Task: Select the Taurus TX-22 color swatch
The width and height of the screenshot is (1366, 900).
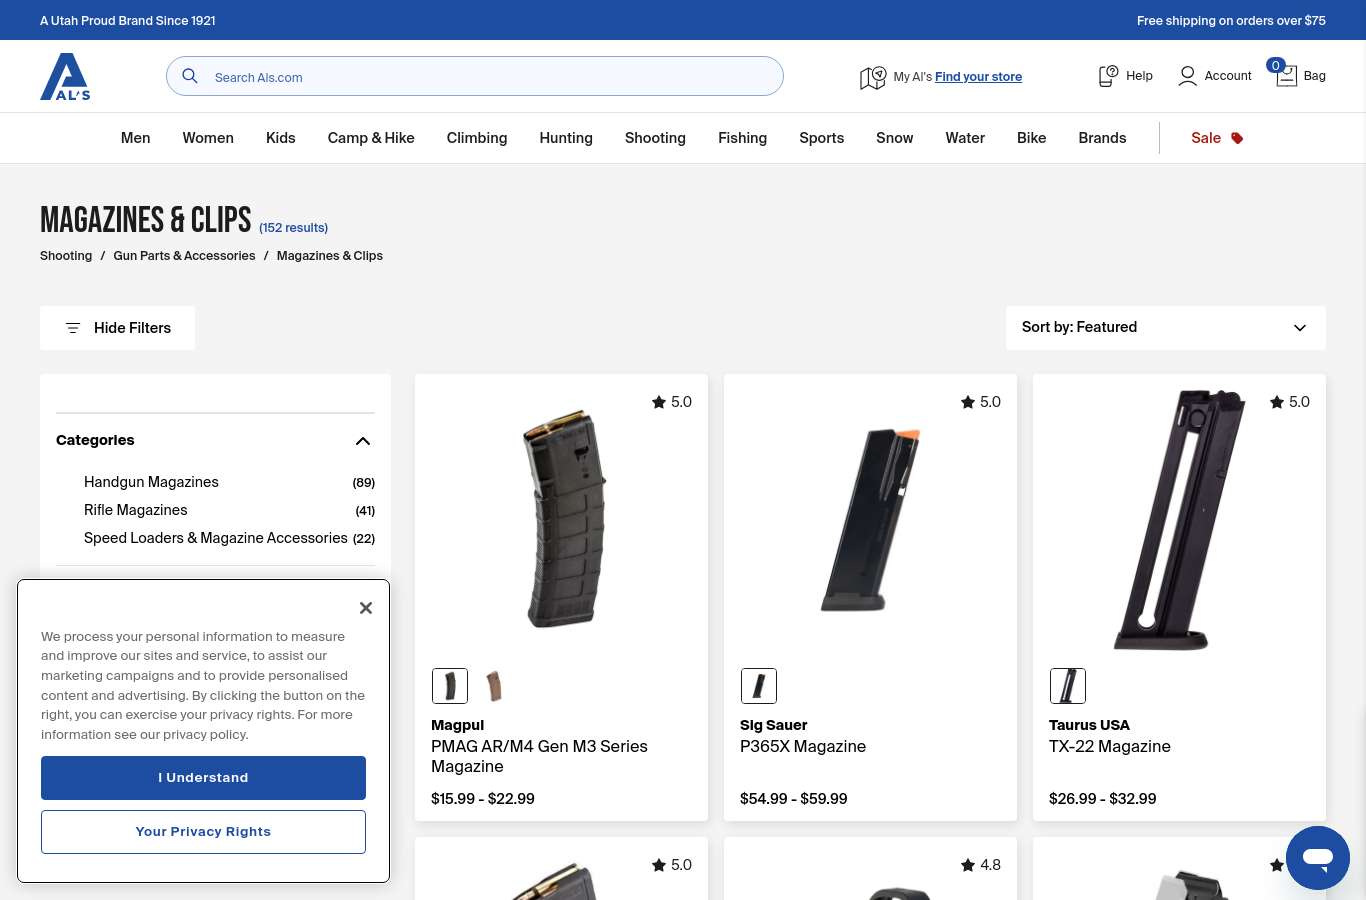Action: pyautogui.click(x=1068, y=686)
